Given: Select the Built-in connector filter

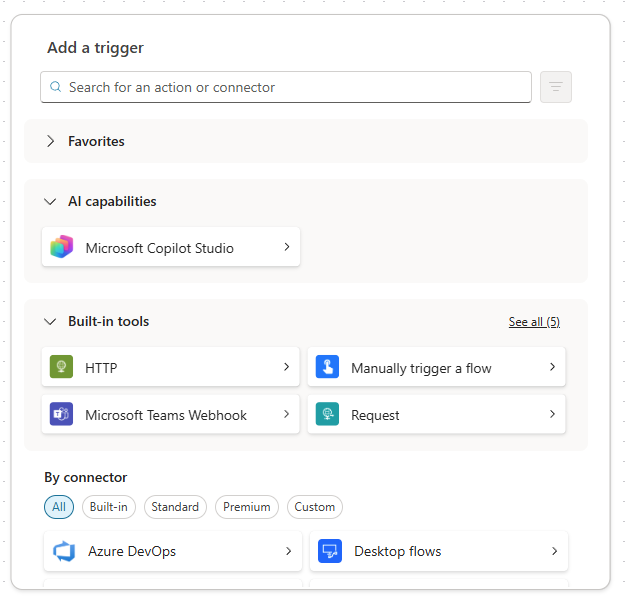Looking at the screenshot, I should pyautogui.click(x=109, y=507).
